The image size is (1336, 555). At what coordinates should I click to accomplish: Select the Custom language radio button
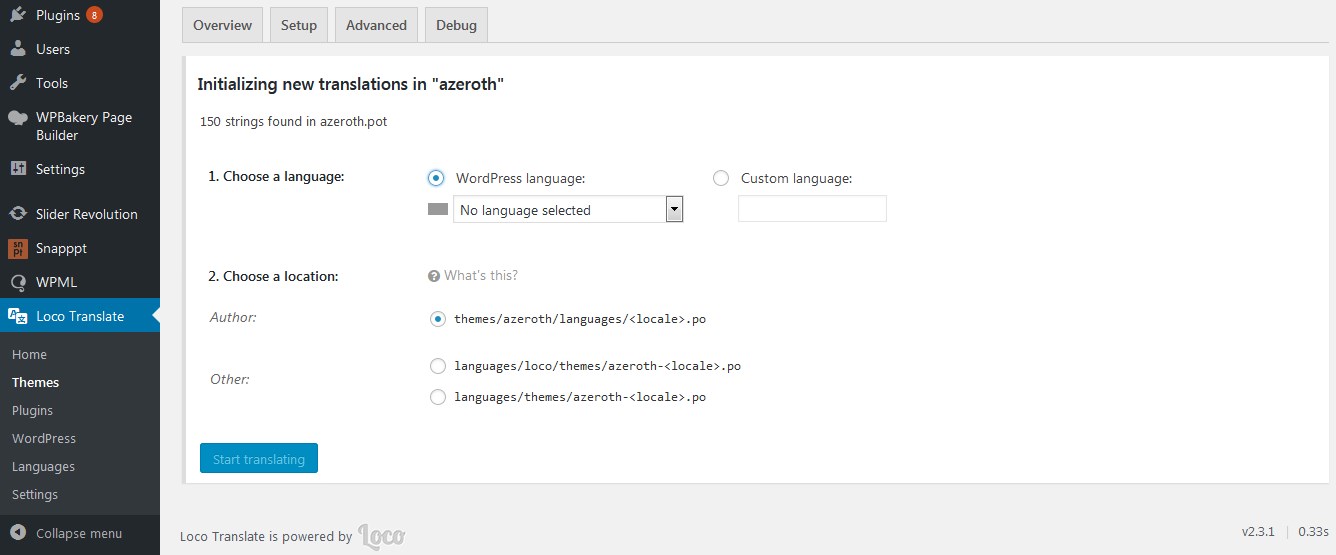coord(721,178)
